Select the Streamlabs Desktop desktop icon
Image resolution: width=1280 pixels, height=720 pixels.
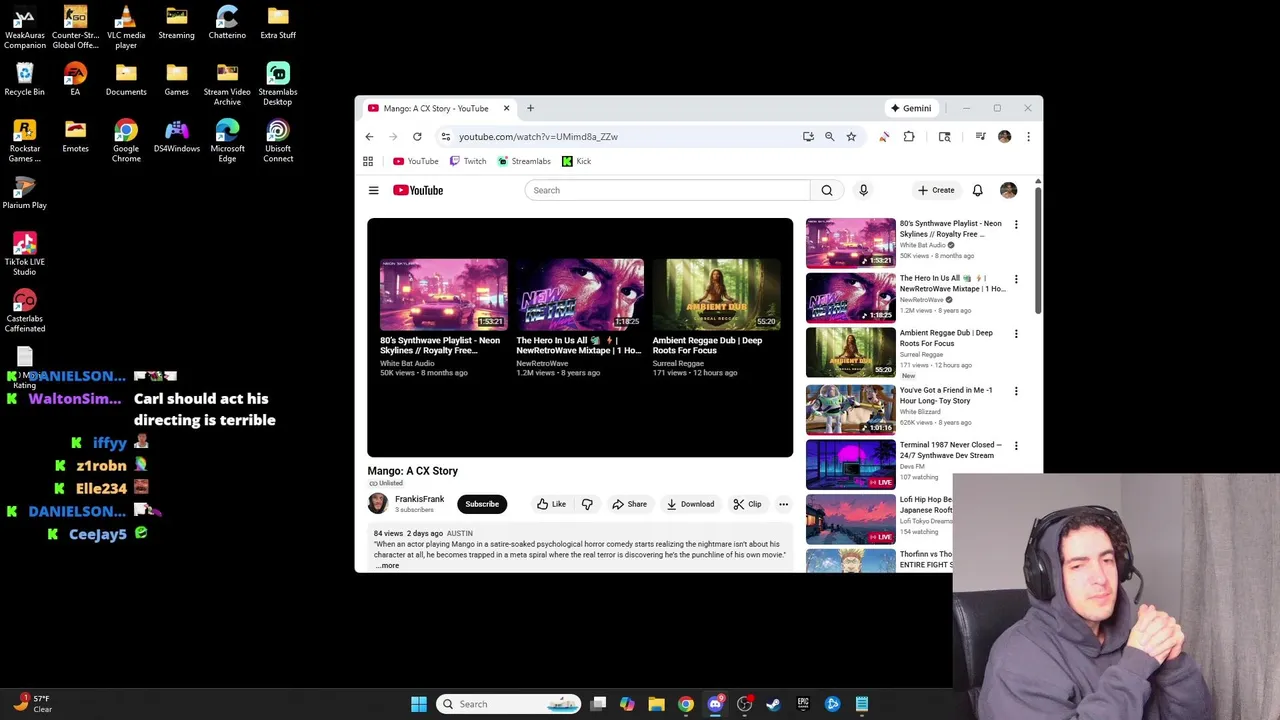[x=278, y=84]
